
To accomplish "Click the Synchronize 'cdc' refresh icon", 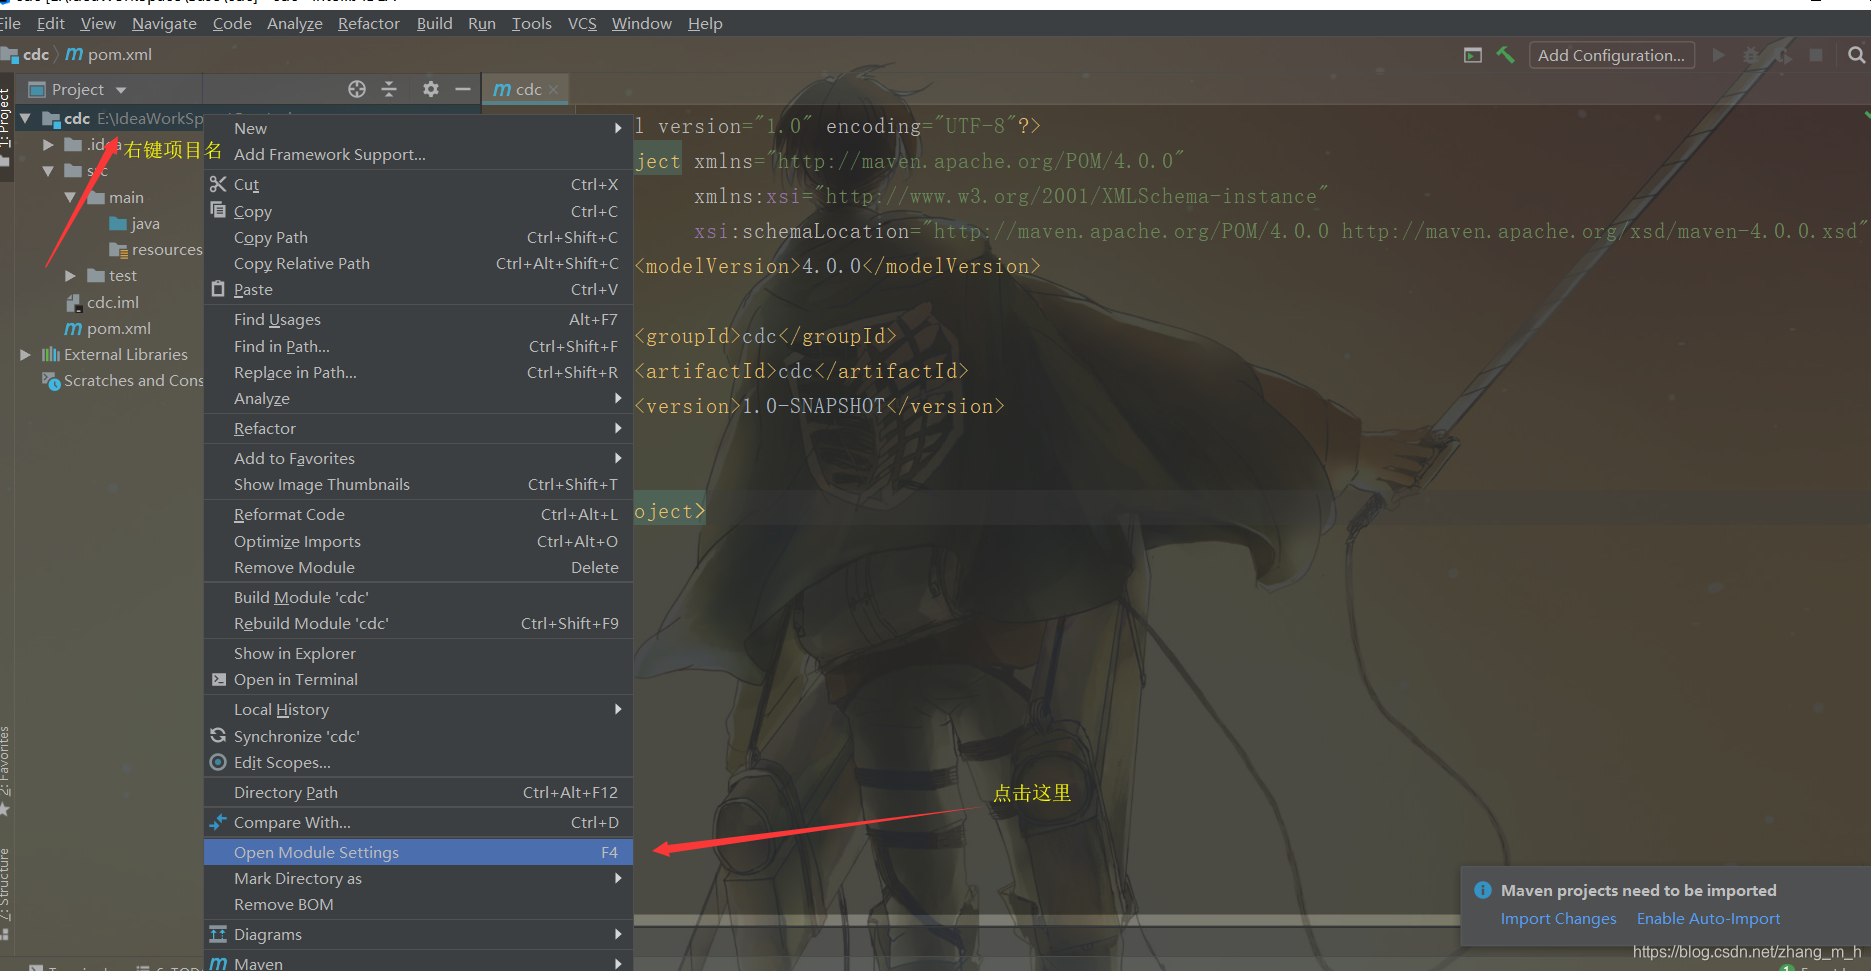I will [218, 735].
